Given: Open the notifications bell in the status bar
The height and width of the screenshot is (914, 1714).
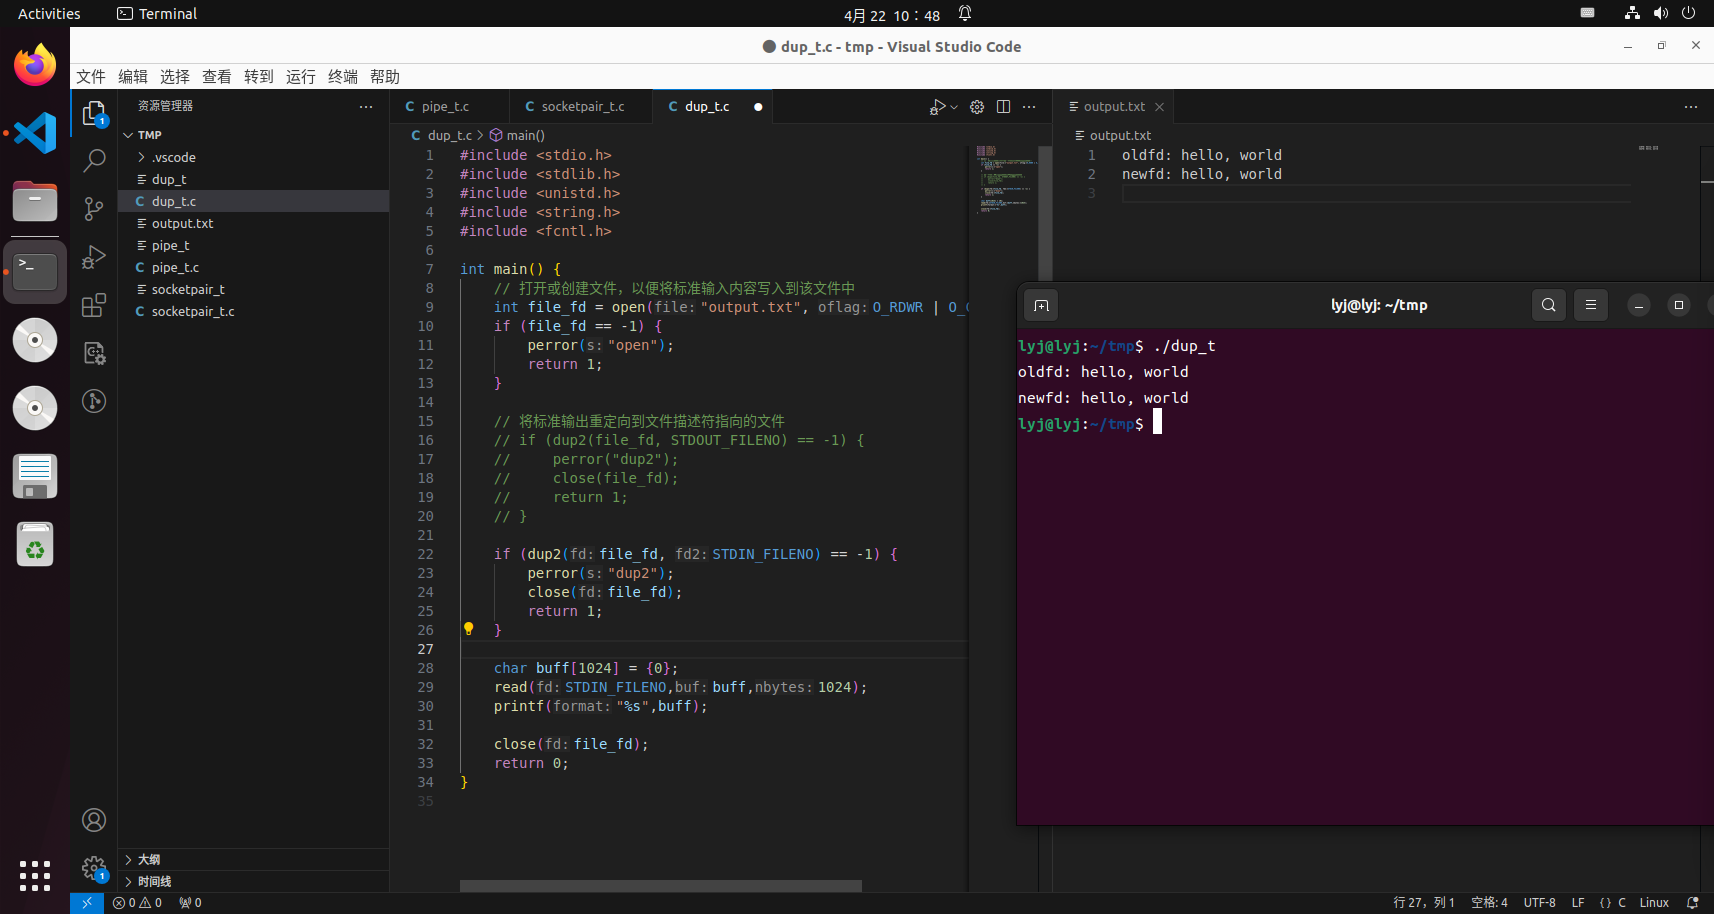Looking at the screenshot, I should pos(1692,903).
